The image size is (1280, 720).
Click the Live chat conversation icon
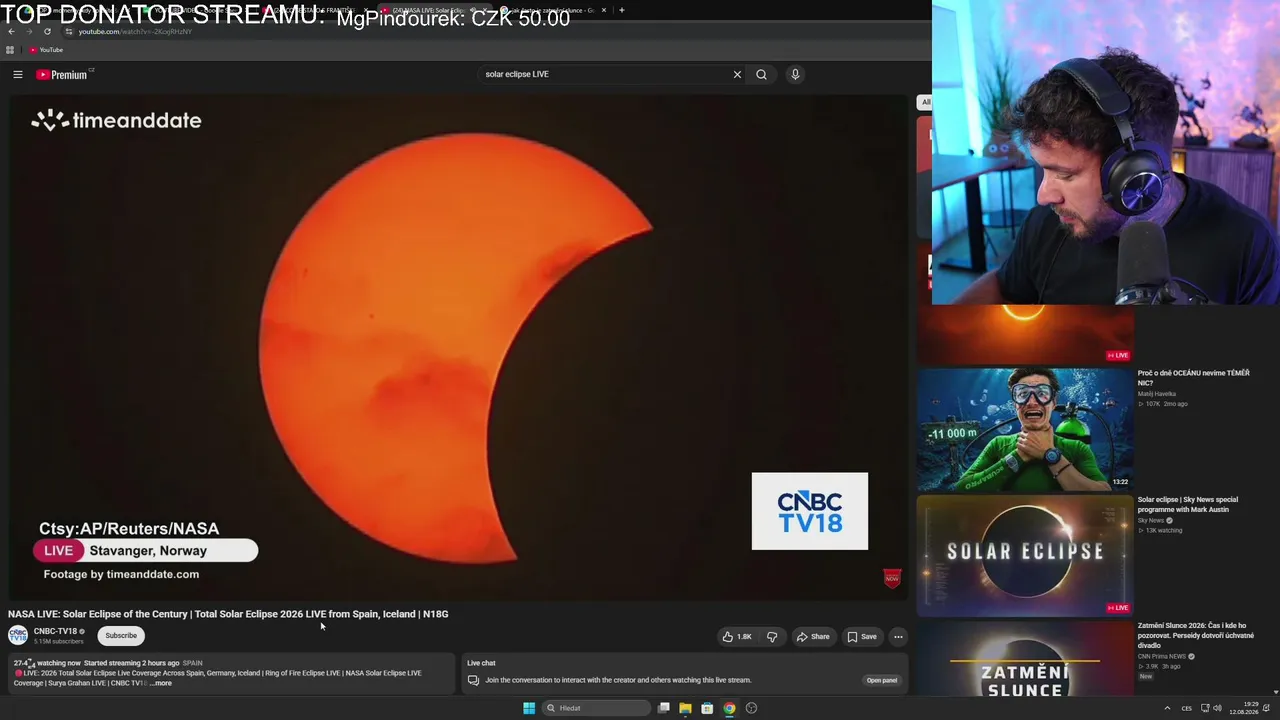(473, 680)
